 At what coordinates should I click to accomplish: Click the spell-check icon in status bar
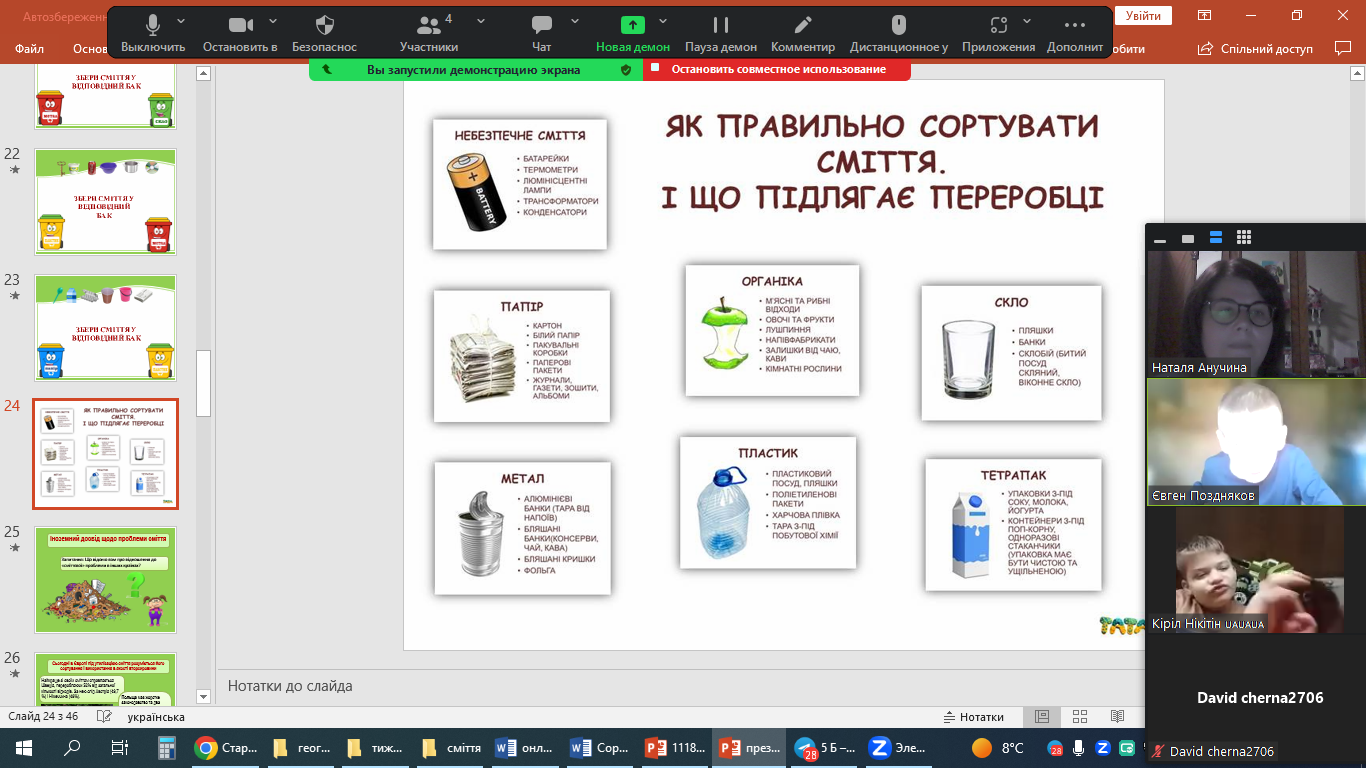103,717
